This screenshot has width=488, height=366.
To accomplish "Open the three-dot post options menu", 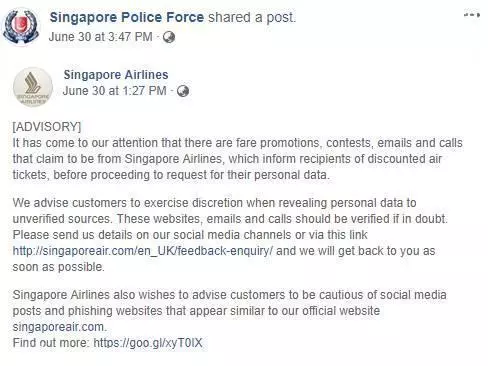I will 472,15.
